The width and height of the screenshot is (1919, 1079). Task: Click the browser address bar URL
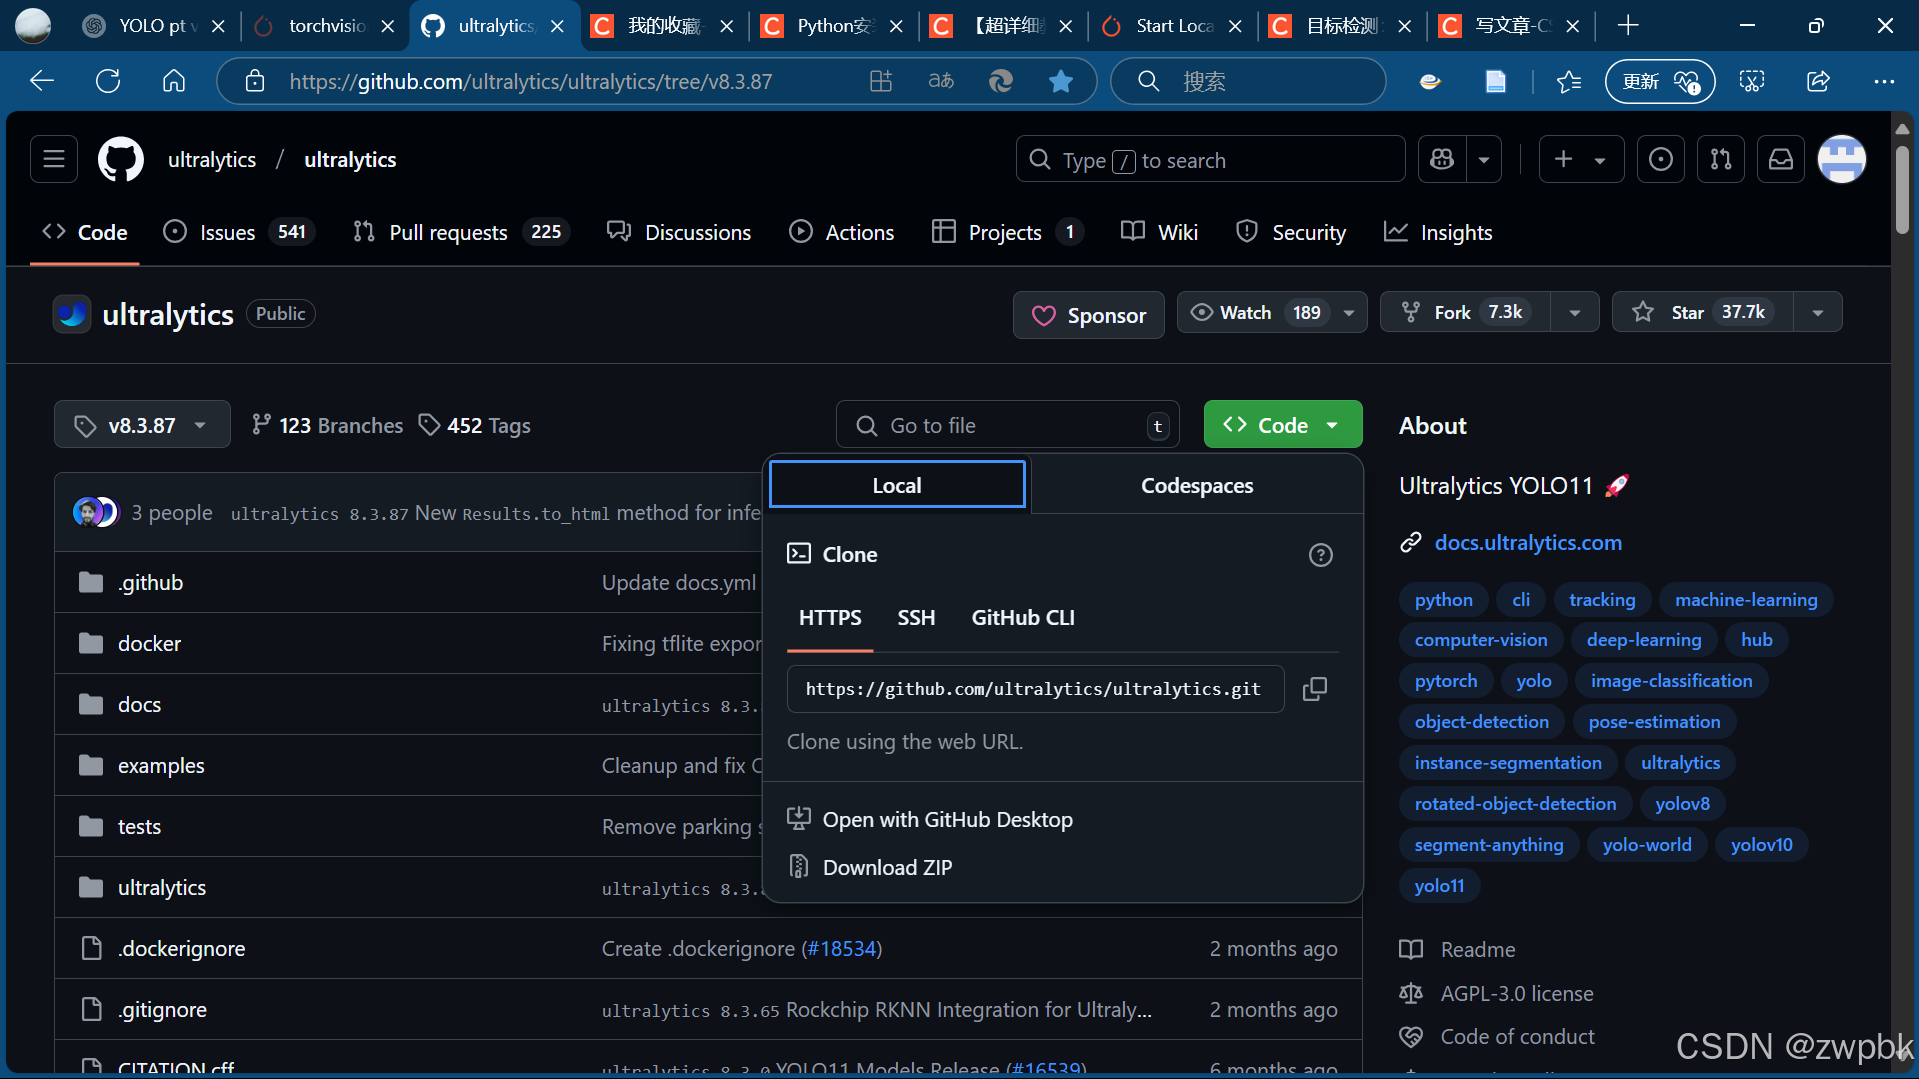pos(530,81)
